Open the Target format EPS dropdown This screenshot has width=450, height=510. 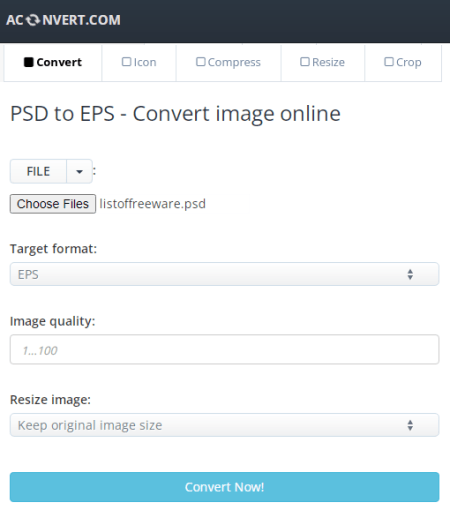point(224,274)
